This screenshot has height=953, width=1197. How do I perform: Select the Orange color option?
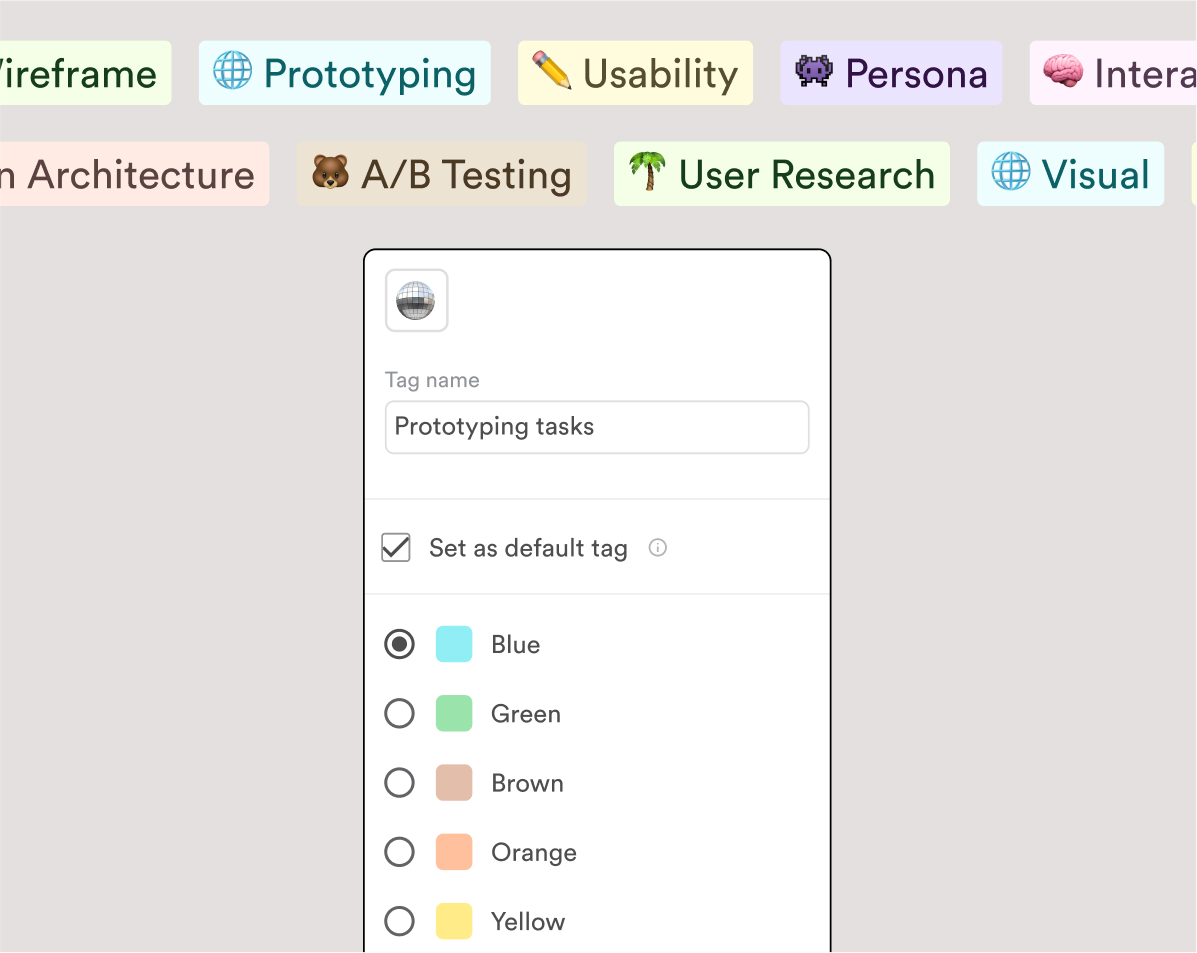(x=399, y=852)
